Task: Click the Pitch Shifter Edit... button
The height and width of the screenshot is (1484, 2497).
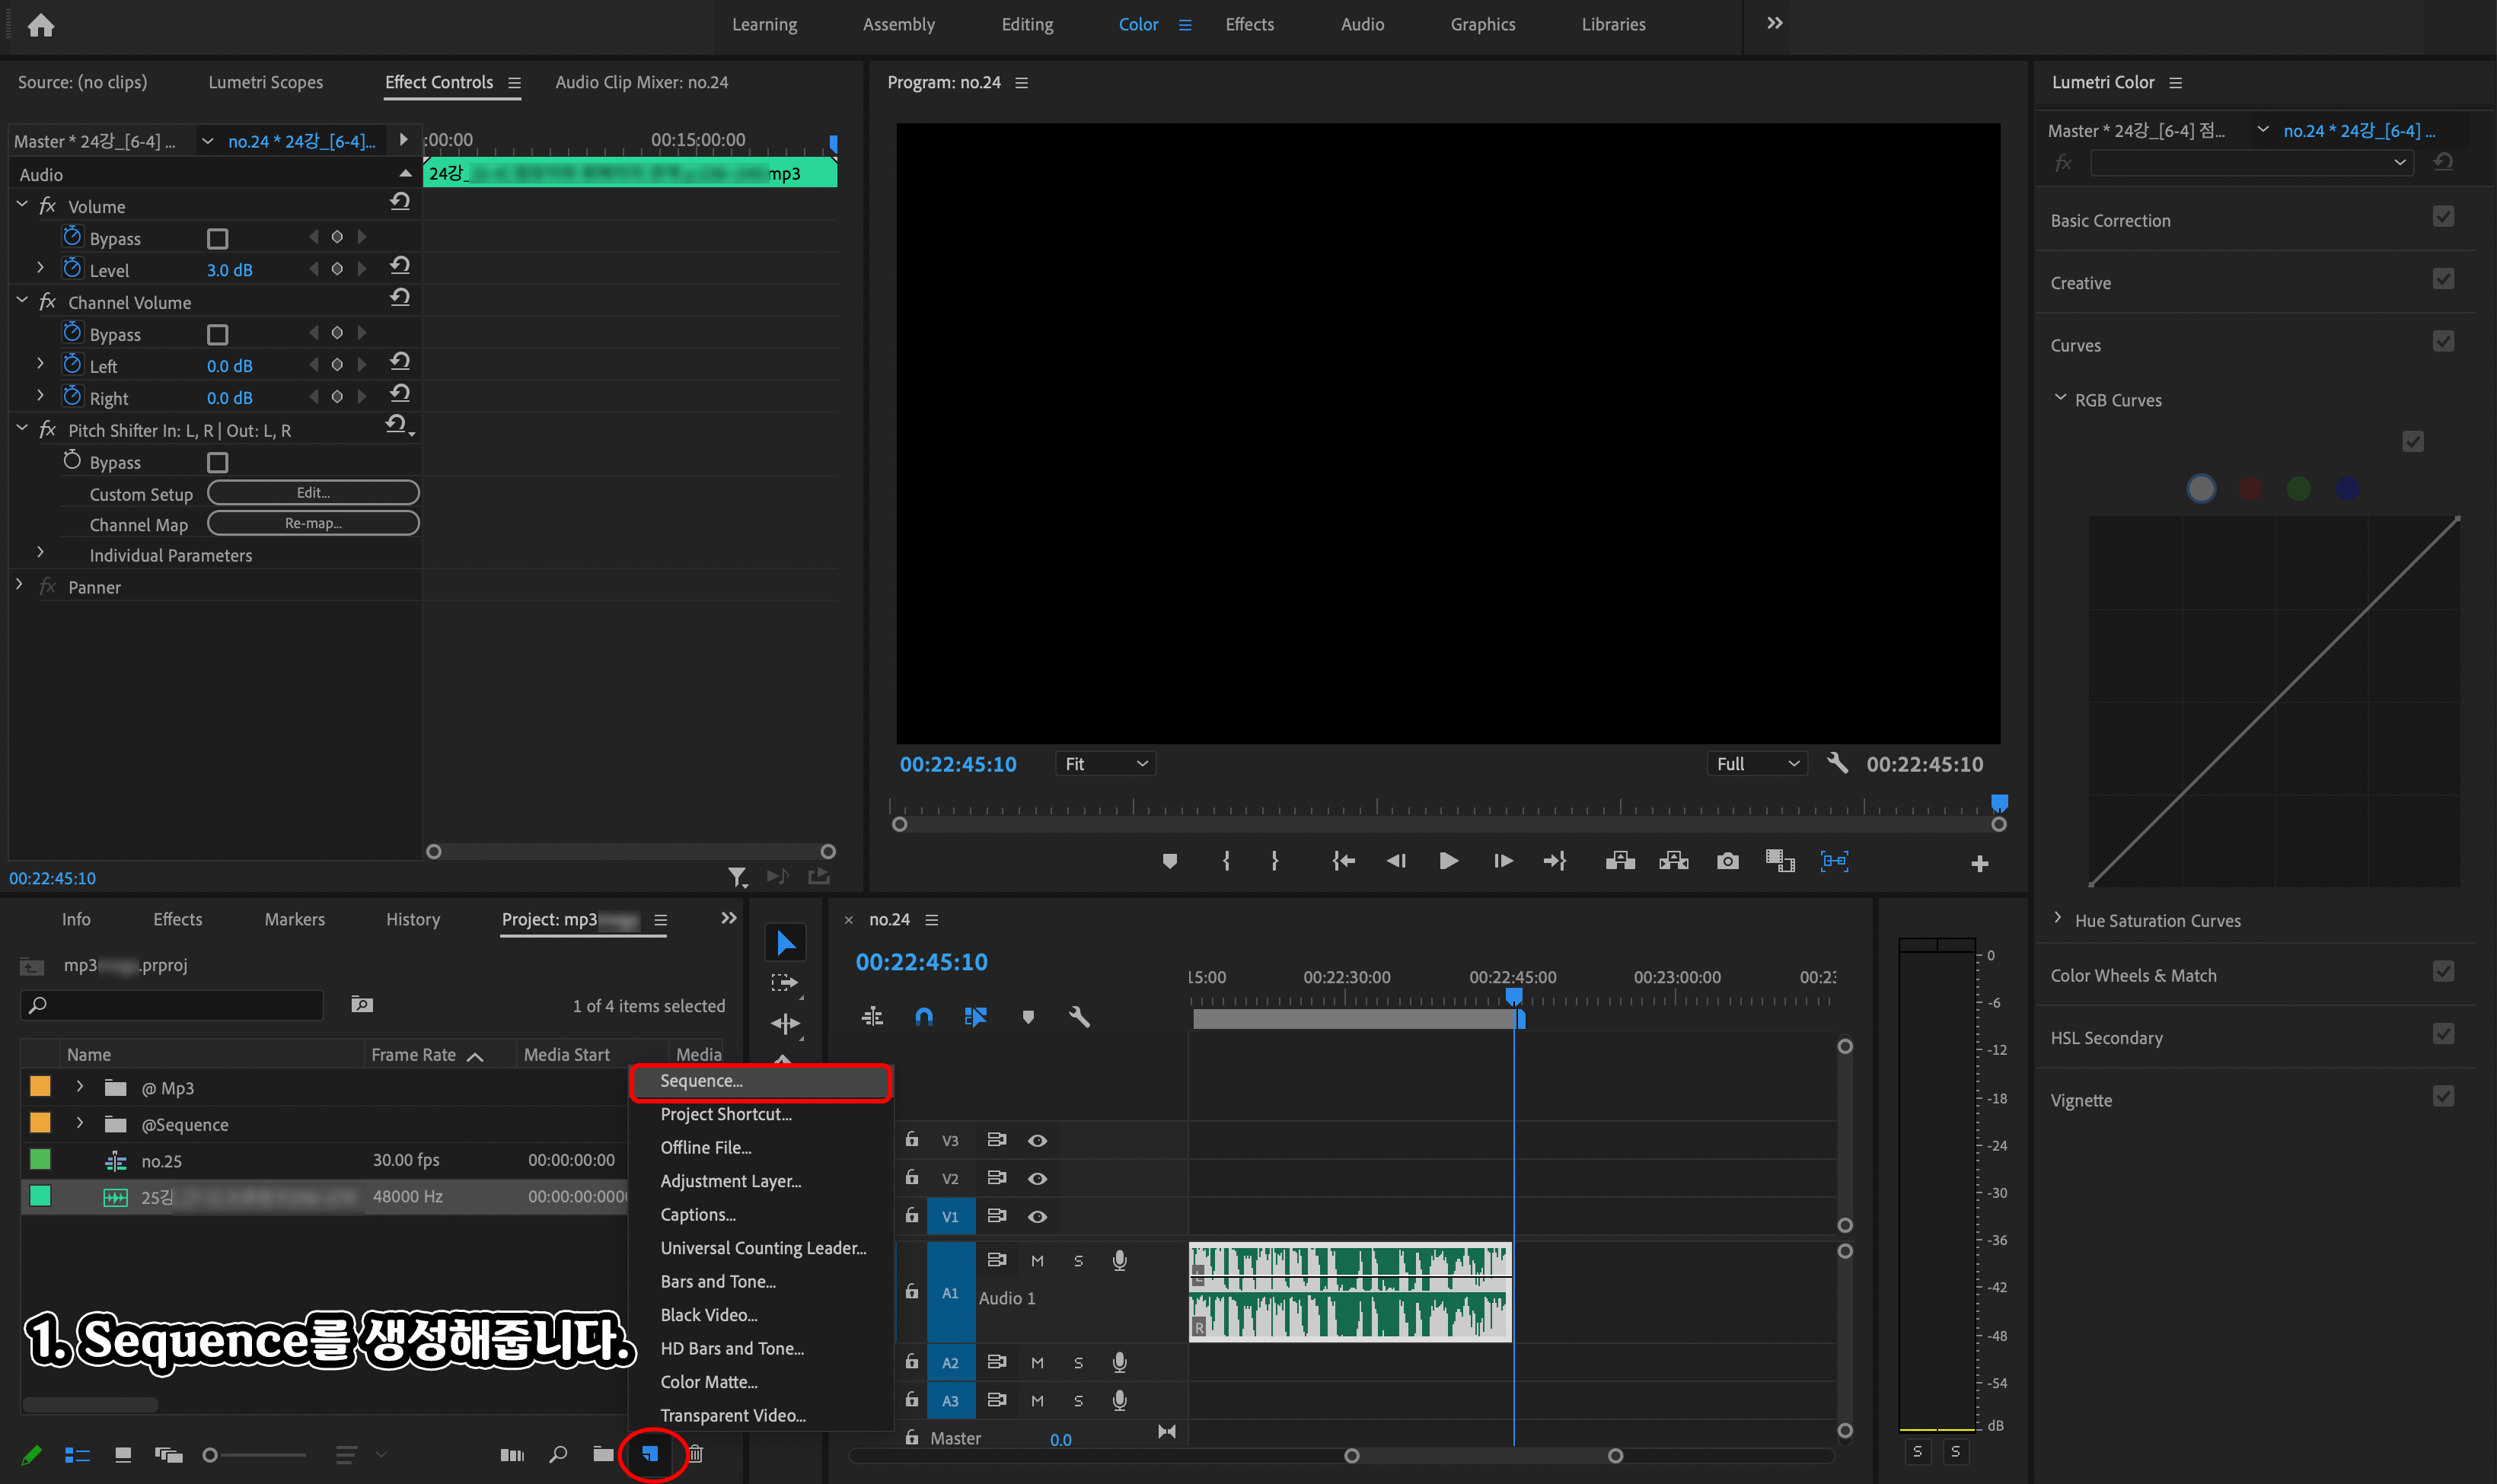Action: pos(313,493)
